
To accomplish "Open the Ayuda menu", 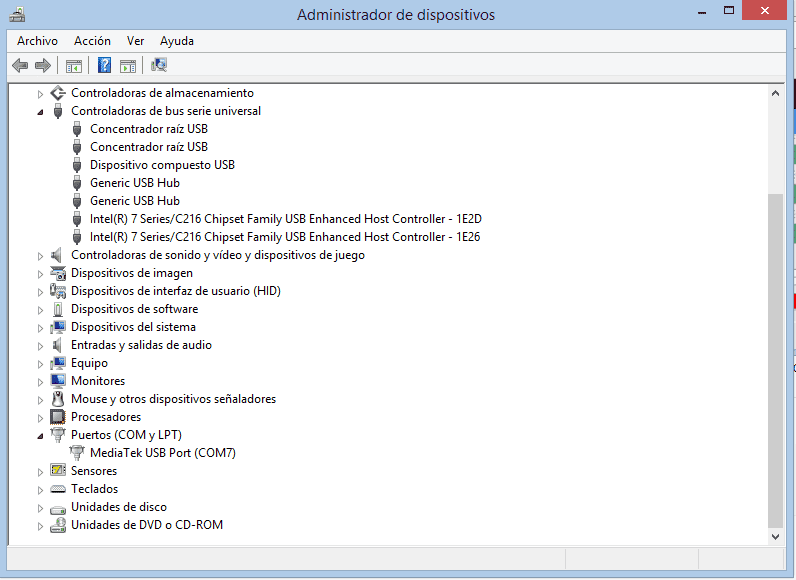I will tap(177, 41).
